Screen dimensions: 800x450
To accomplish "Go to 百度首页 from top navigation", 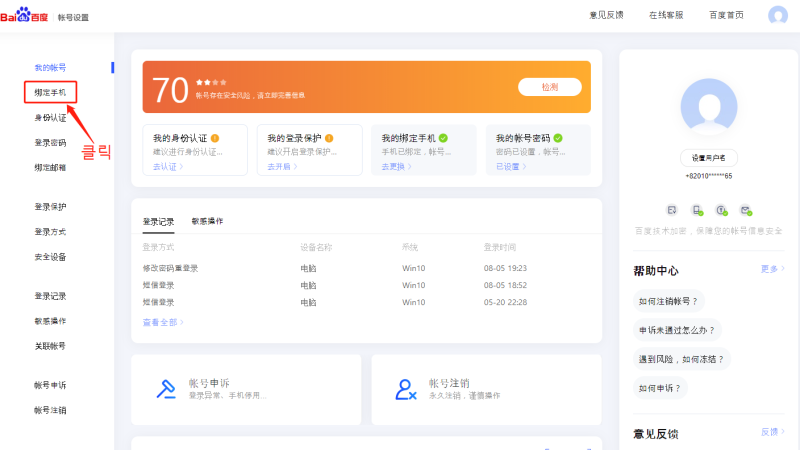I will [726, 15].
